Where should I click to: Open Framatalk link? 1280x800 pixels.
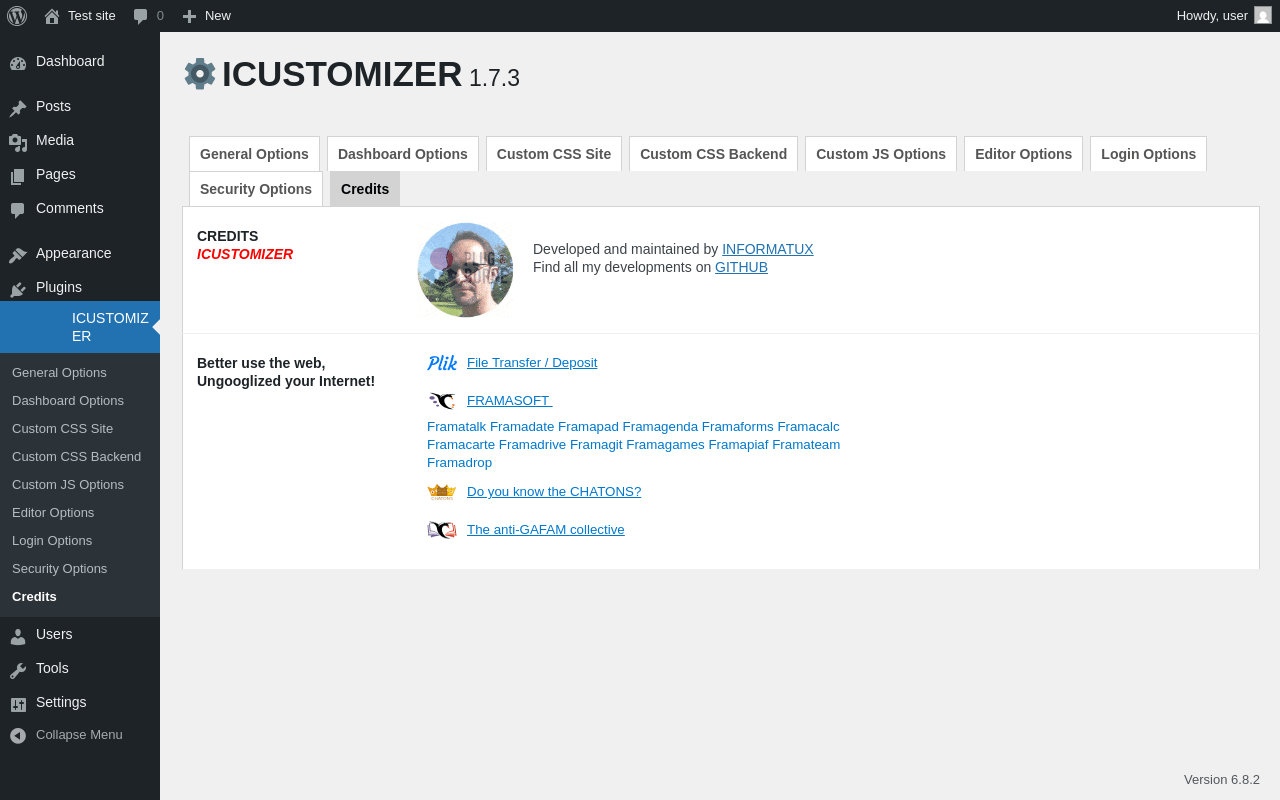click(456, 427)
